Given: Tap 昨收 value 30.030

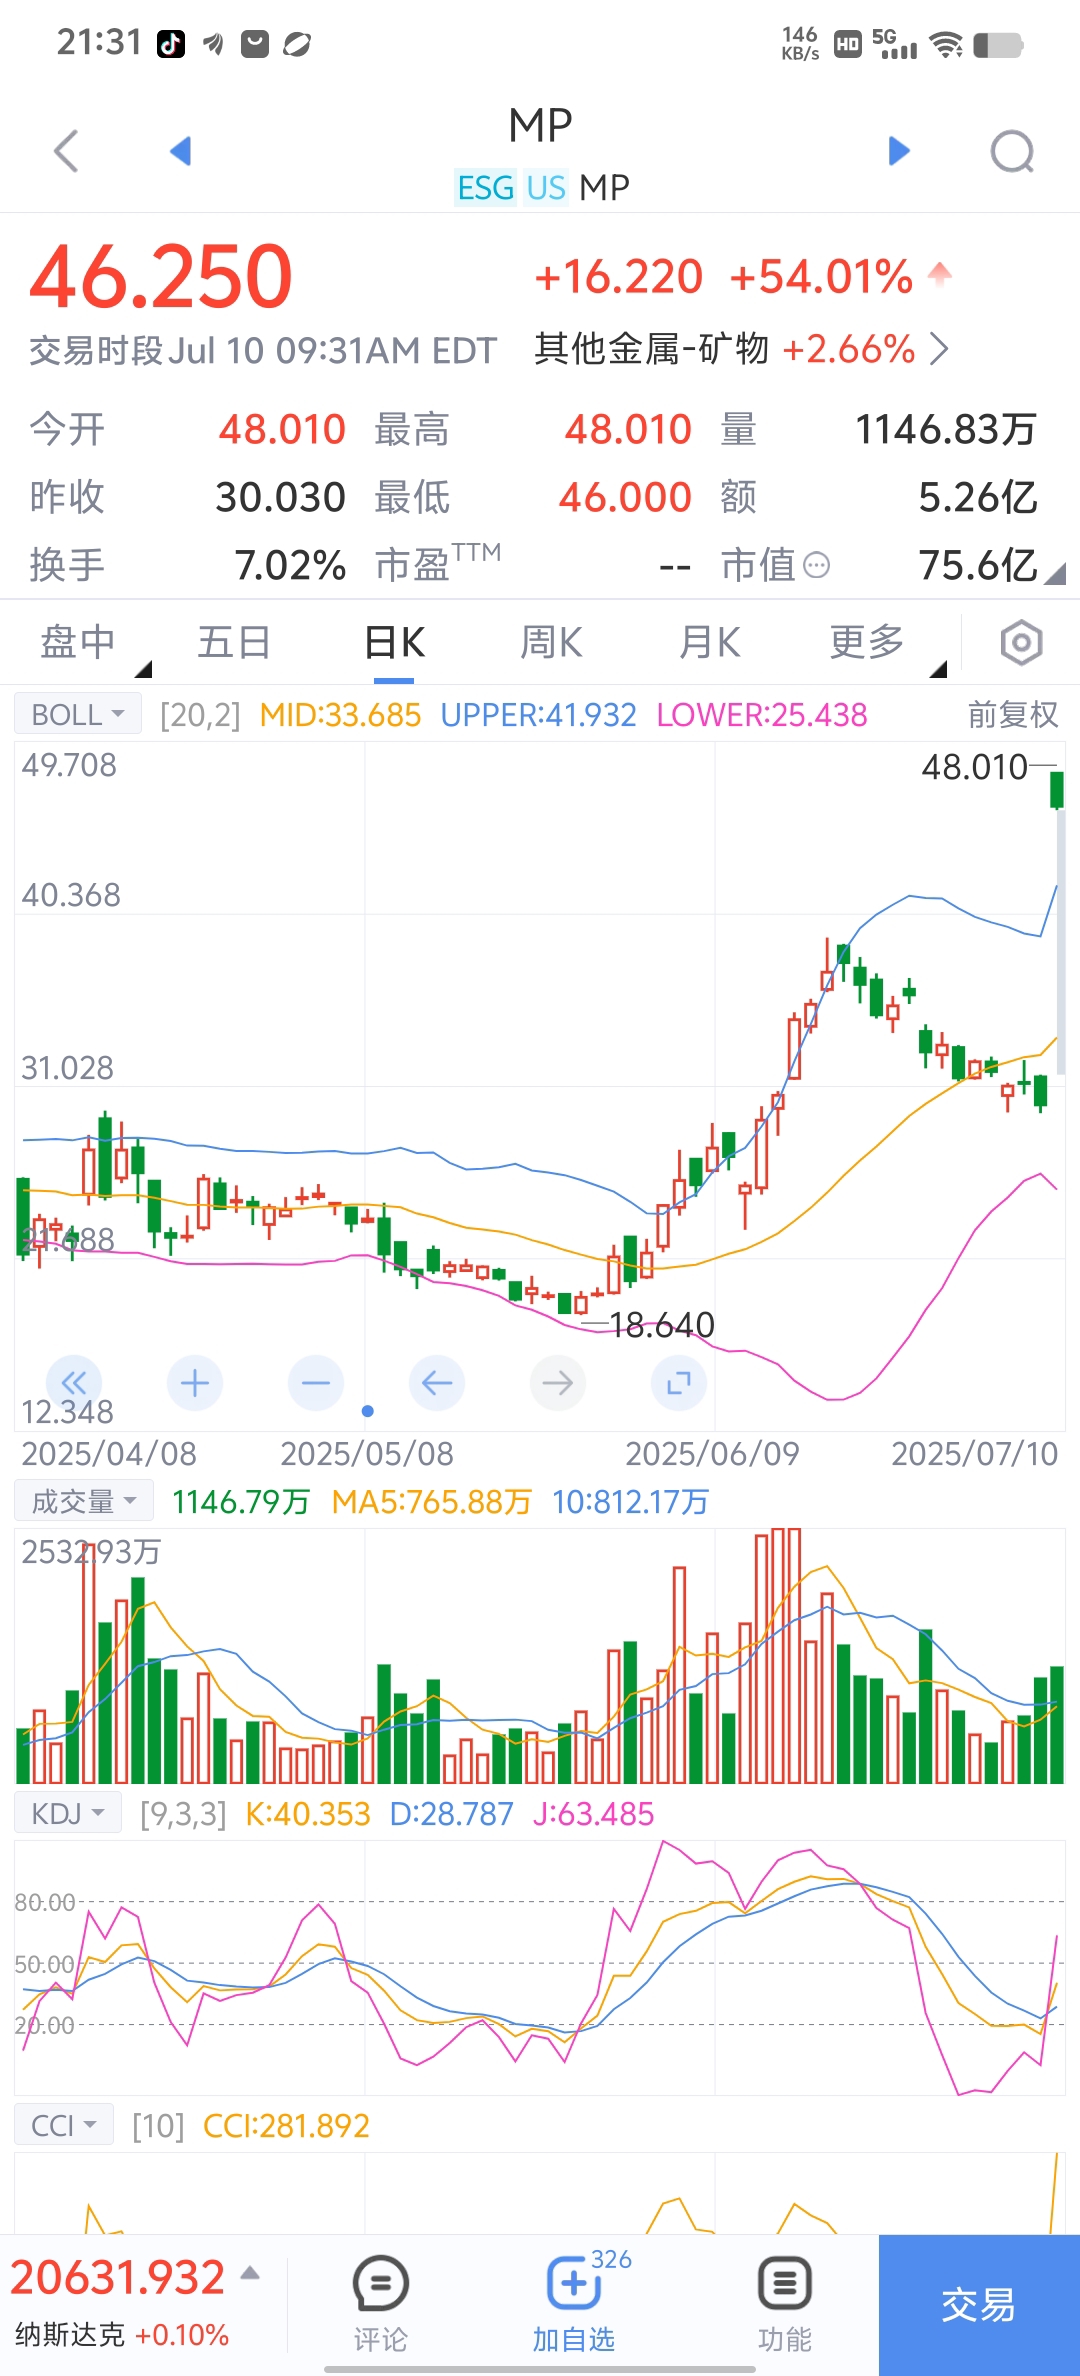Looking at the screenshot, I should tap(280, 497).
